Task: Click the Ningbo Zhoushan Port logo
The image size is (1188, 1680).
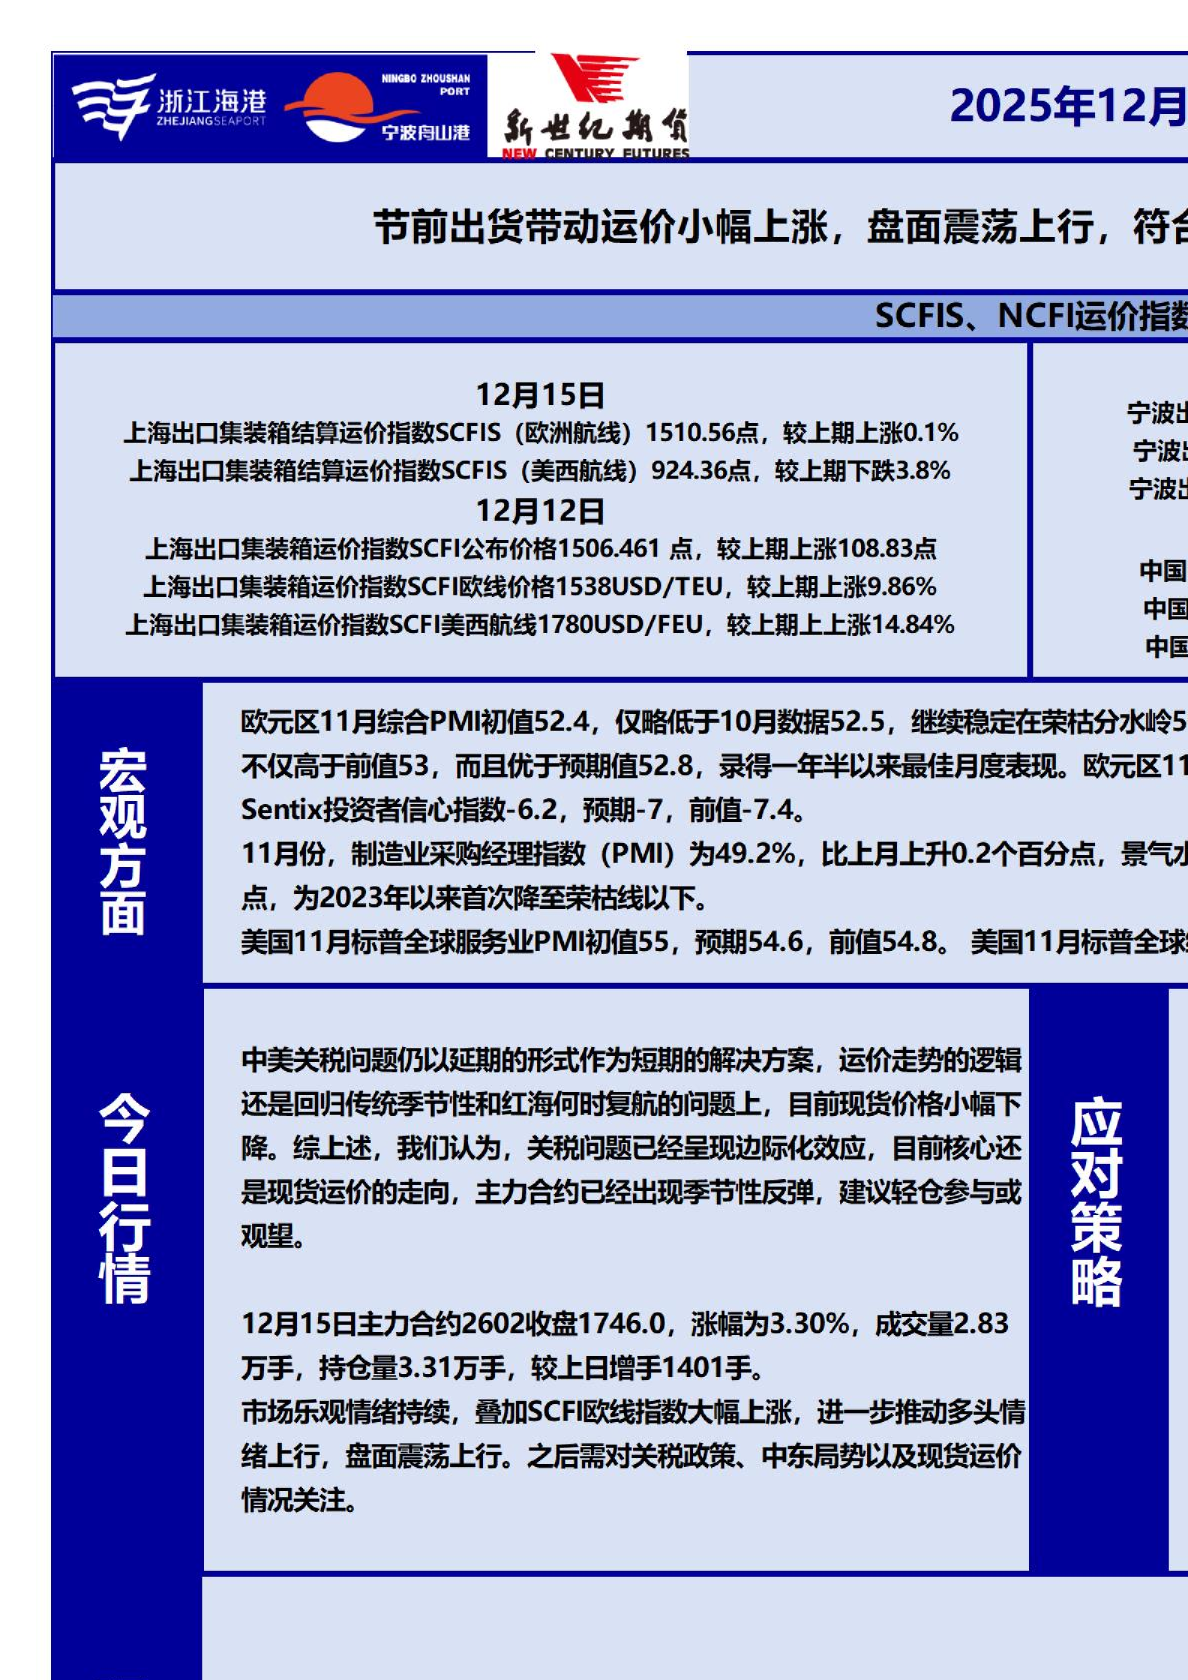Action: (380, 107)
